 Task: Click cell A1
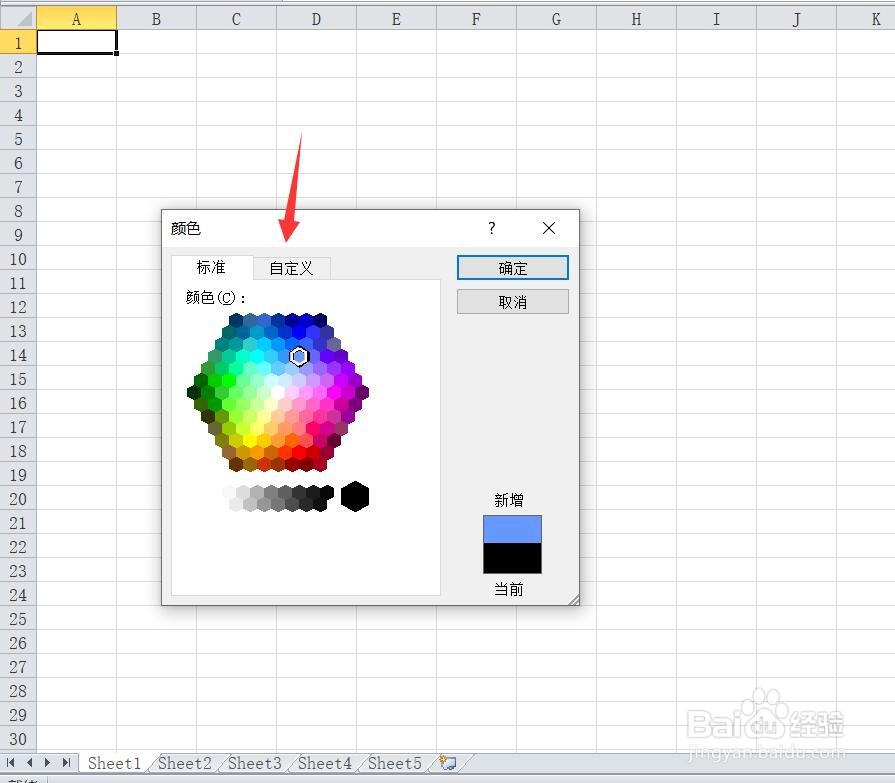pyautogui.click(x=76, y=42)
